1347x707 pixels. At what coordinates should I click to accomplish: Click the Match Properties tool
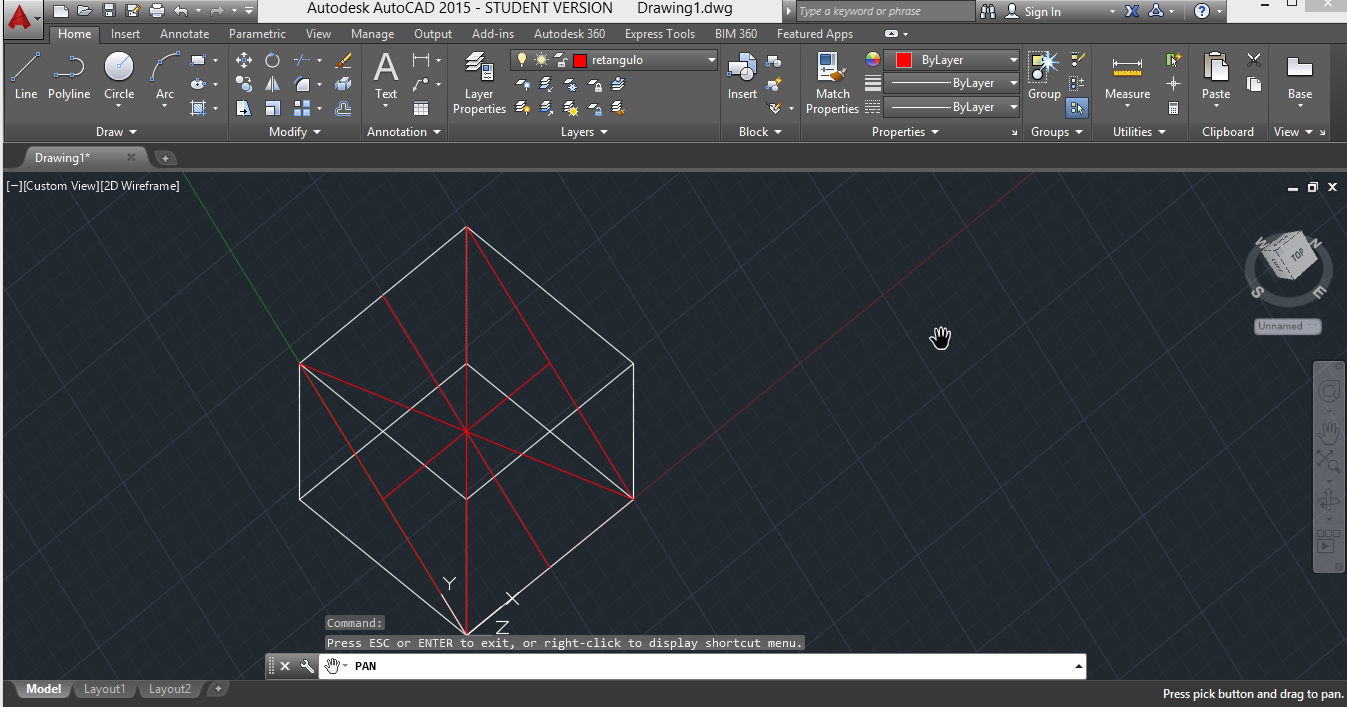pyautogui.click(x=832, y=84)
